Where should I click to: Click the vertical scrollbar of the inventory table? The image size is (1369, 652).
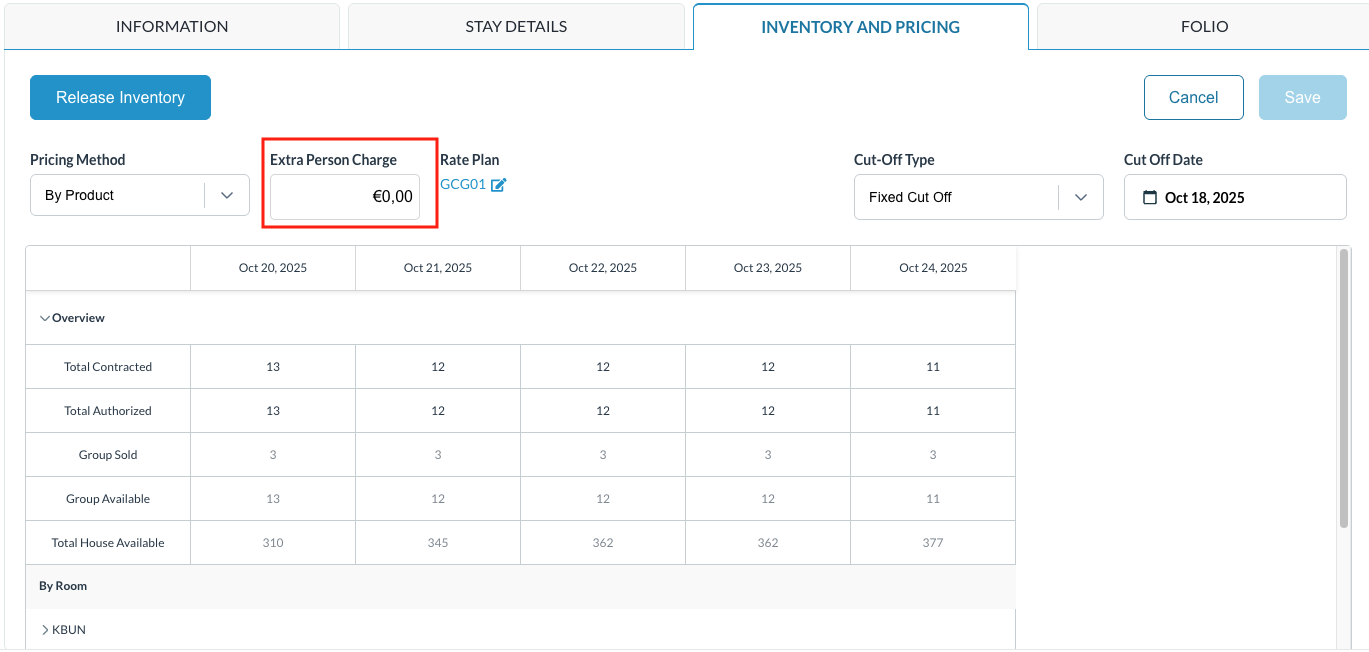1343,390
